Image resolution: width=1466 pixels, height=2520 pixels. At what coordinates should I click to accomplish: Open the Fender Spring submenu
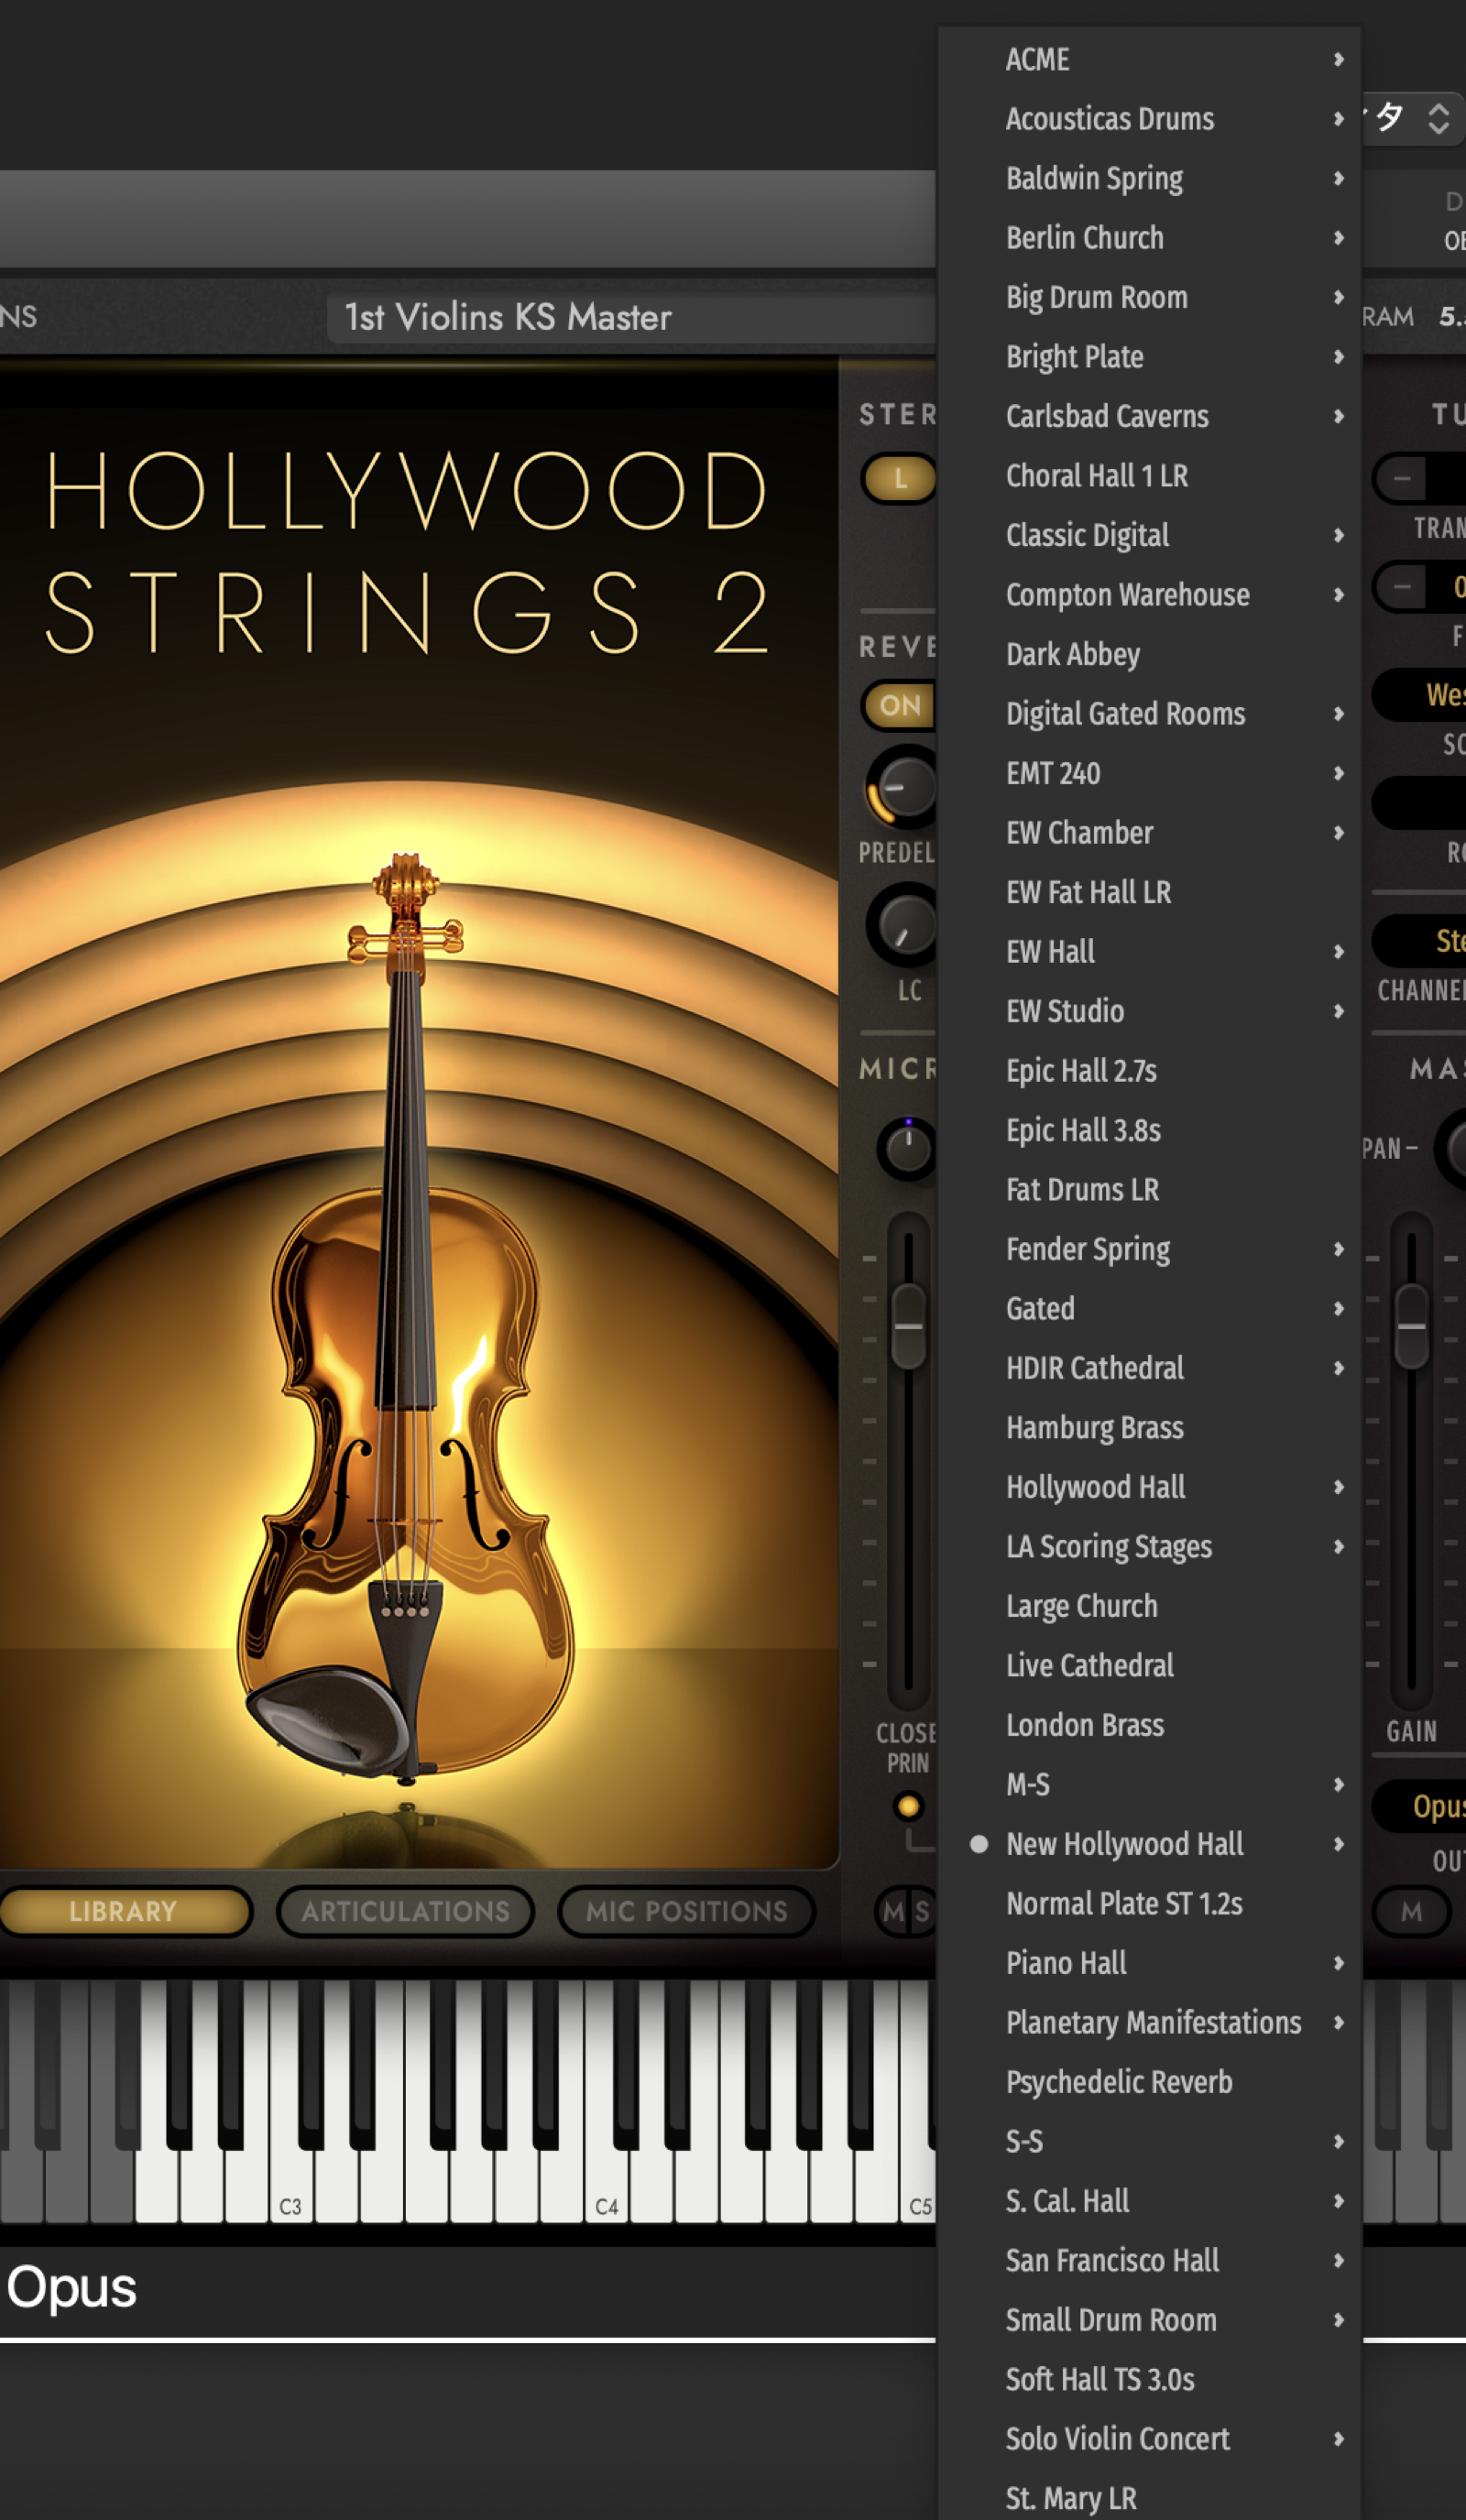(1149, 1250)
